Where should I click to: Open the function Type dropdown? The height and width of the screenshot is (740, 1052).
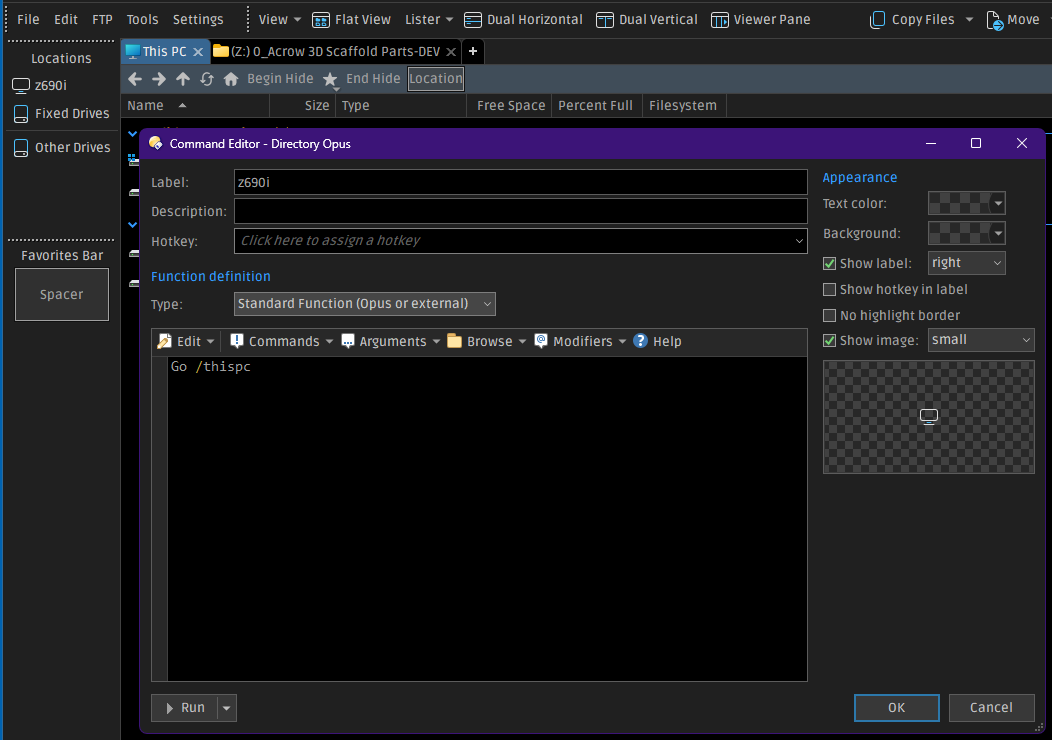[x=364, y=304]
